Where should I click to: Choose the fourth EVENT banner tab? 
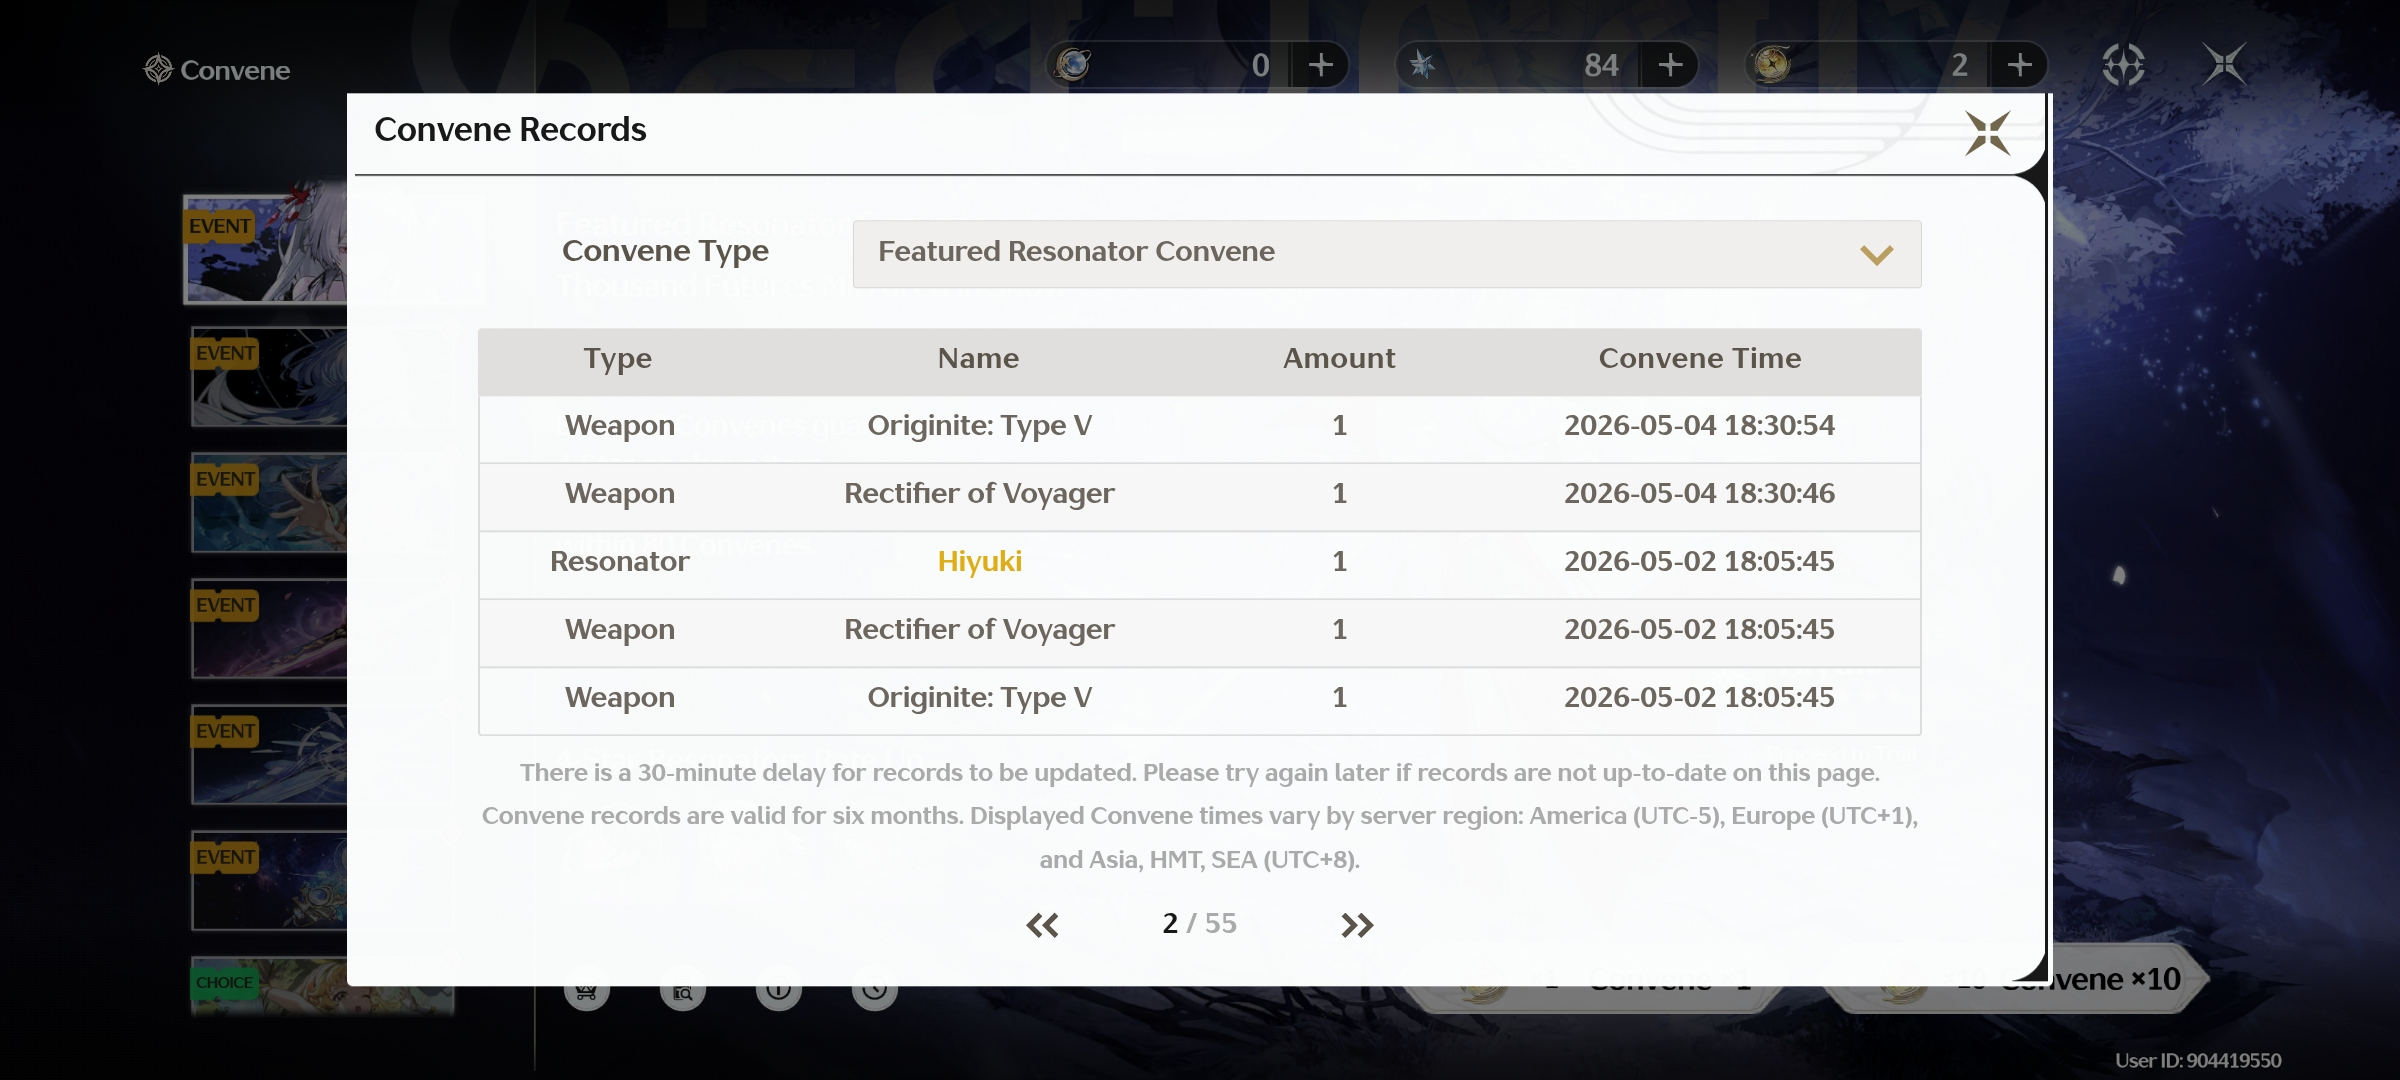coord(270,629)
